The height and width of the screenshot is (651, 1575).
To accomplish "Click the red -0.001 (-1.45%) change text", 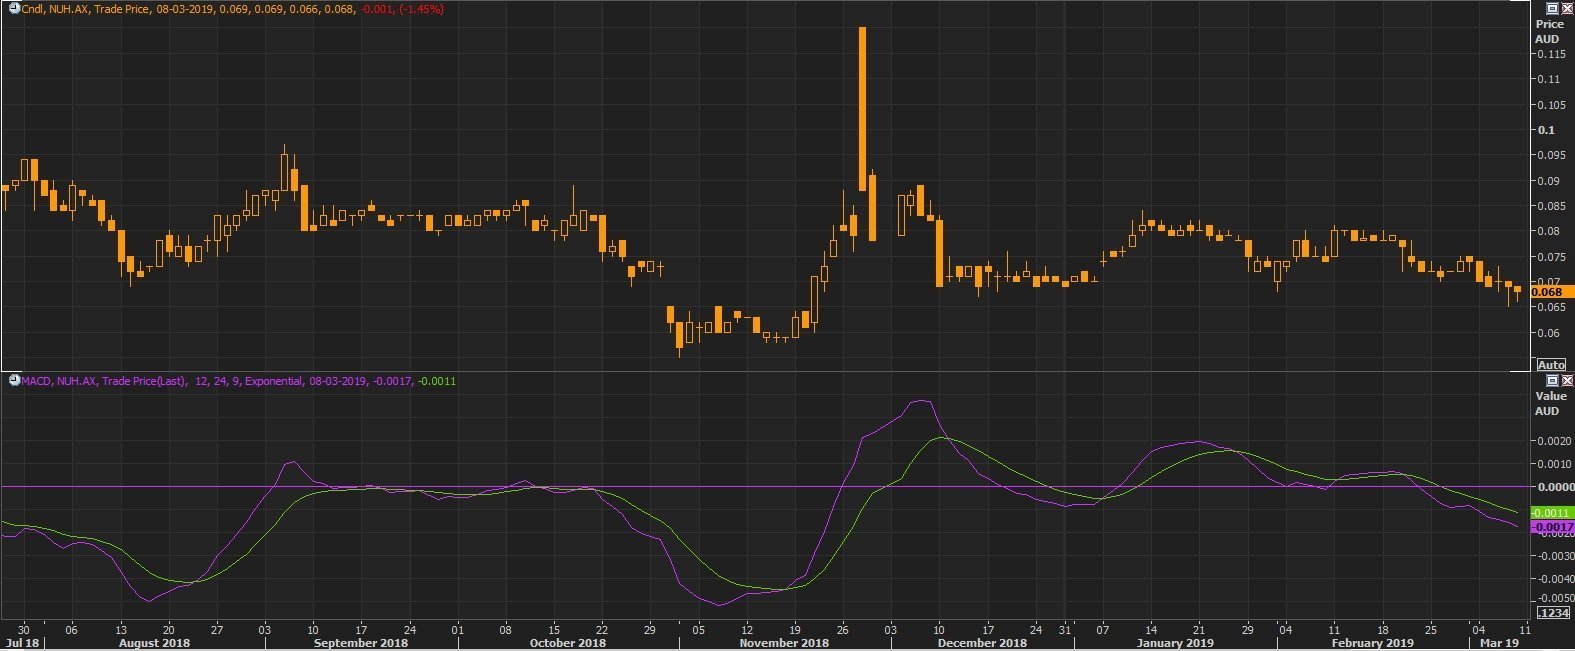I will click(404, 9).
